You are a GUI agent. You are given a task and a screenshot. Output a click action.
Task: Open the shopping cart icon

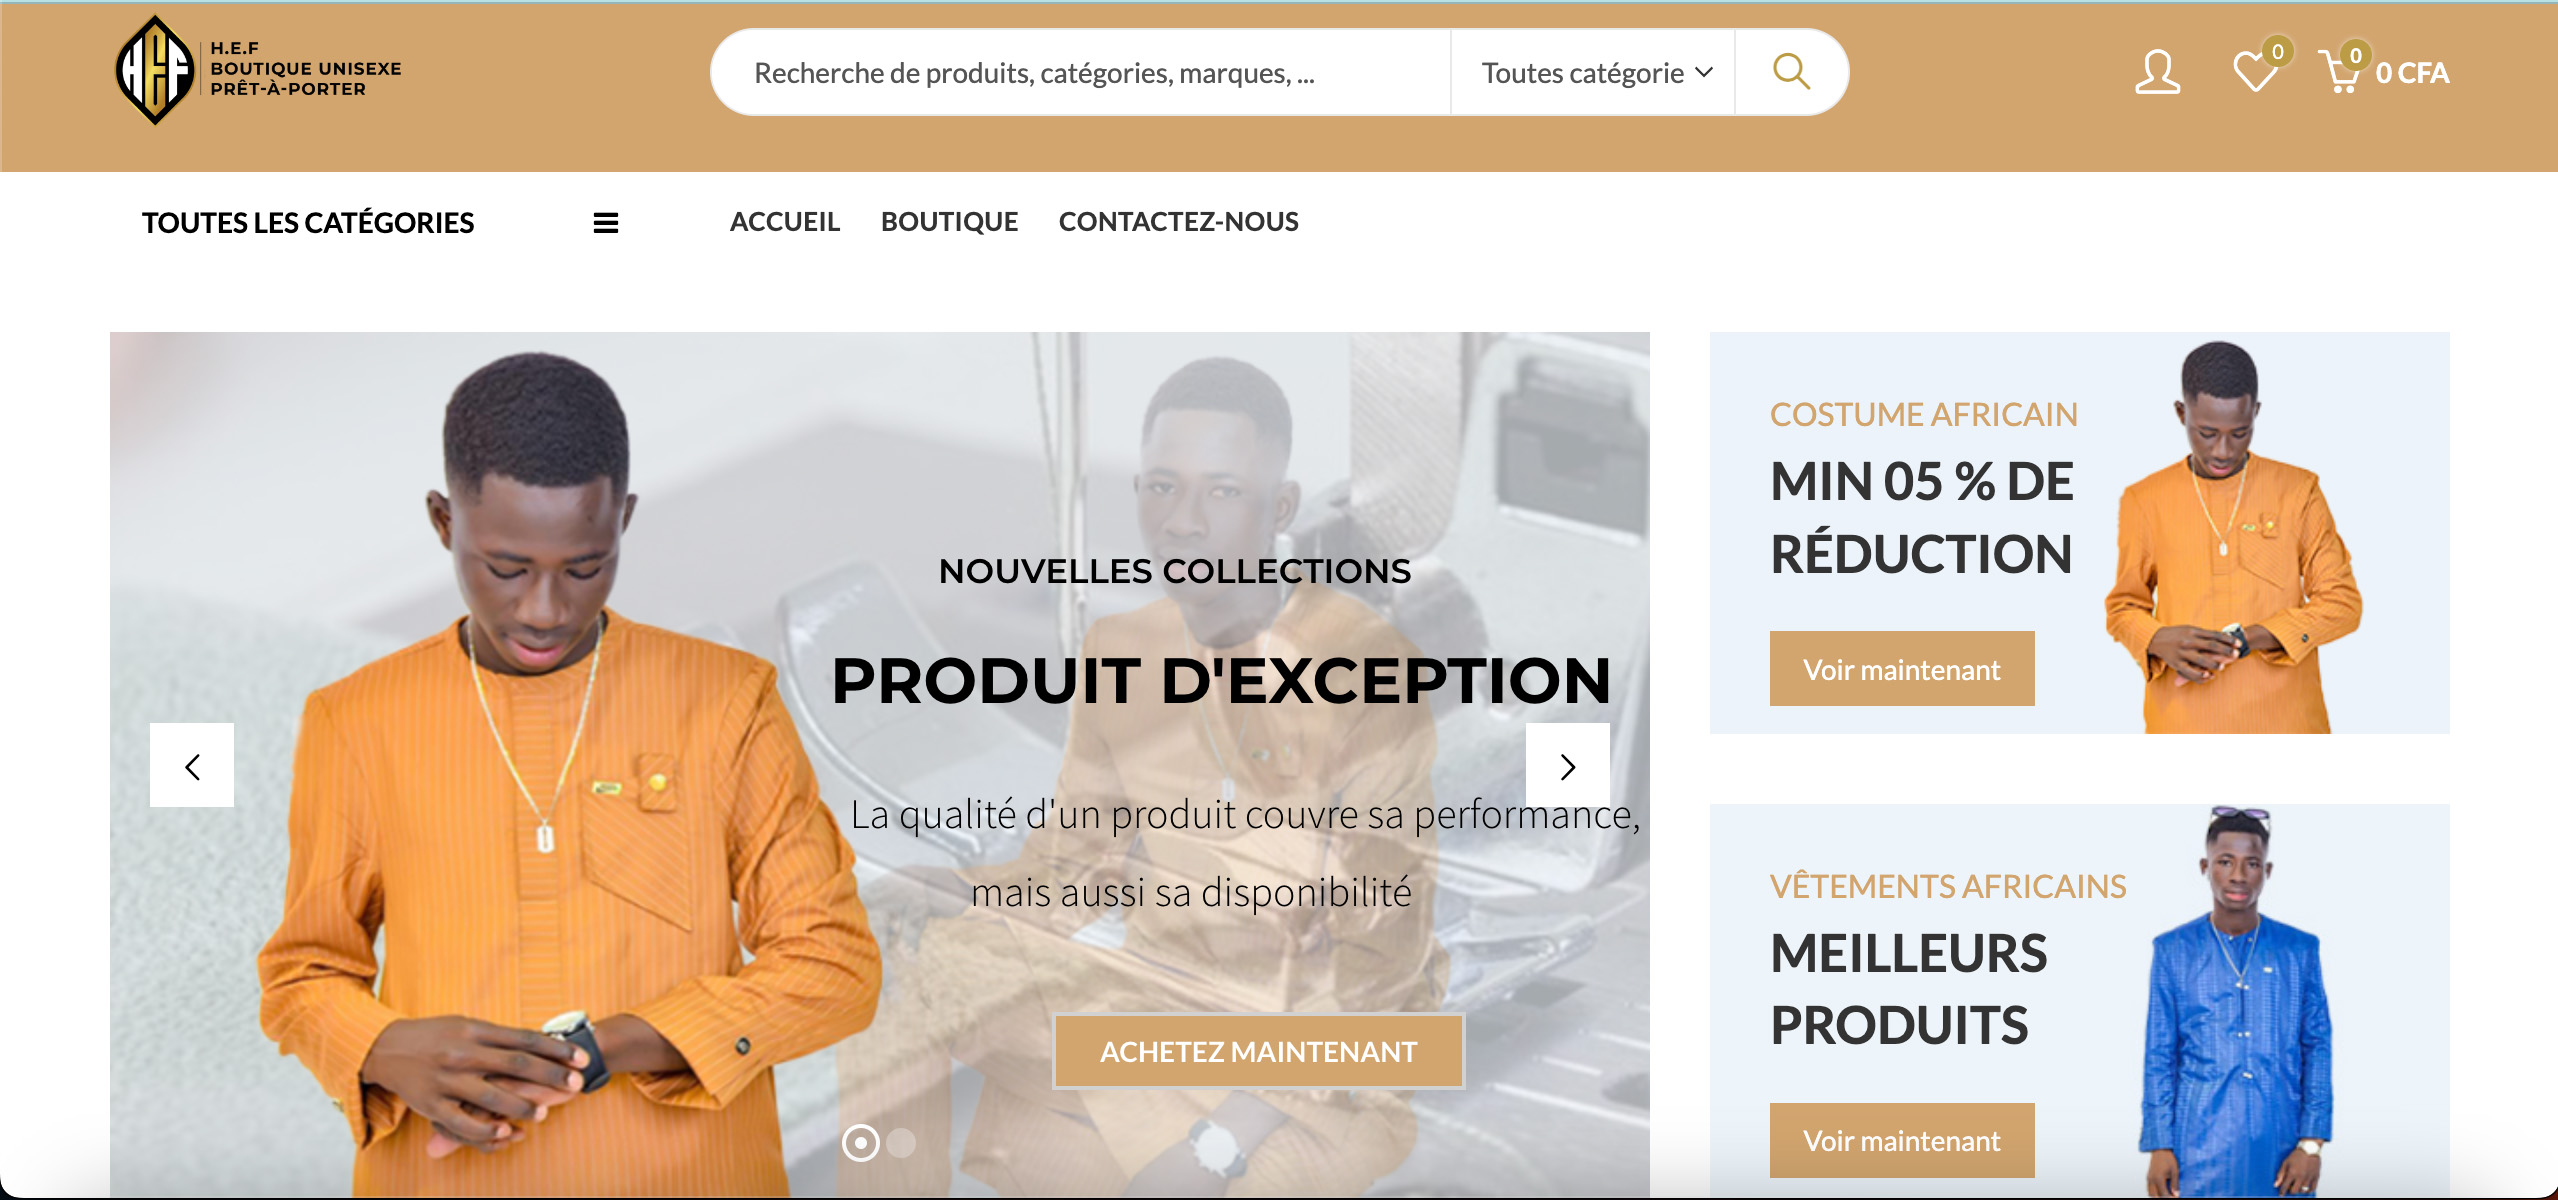[2342, 70]
